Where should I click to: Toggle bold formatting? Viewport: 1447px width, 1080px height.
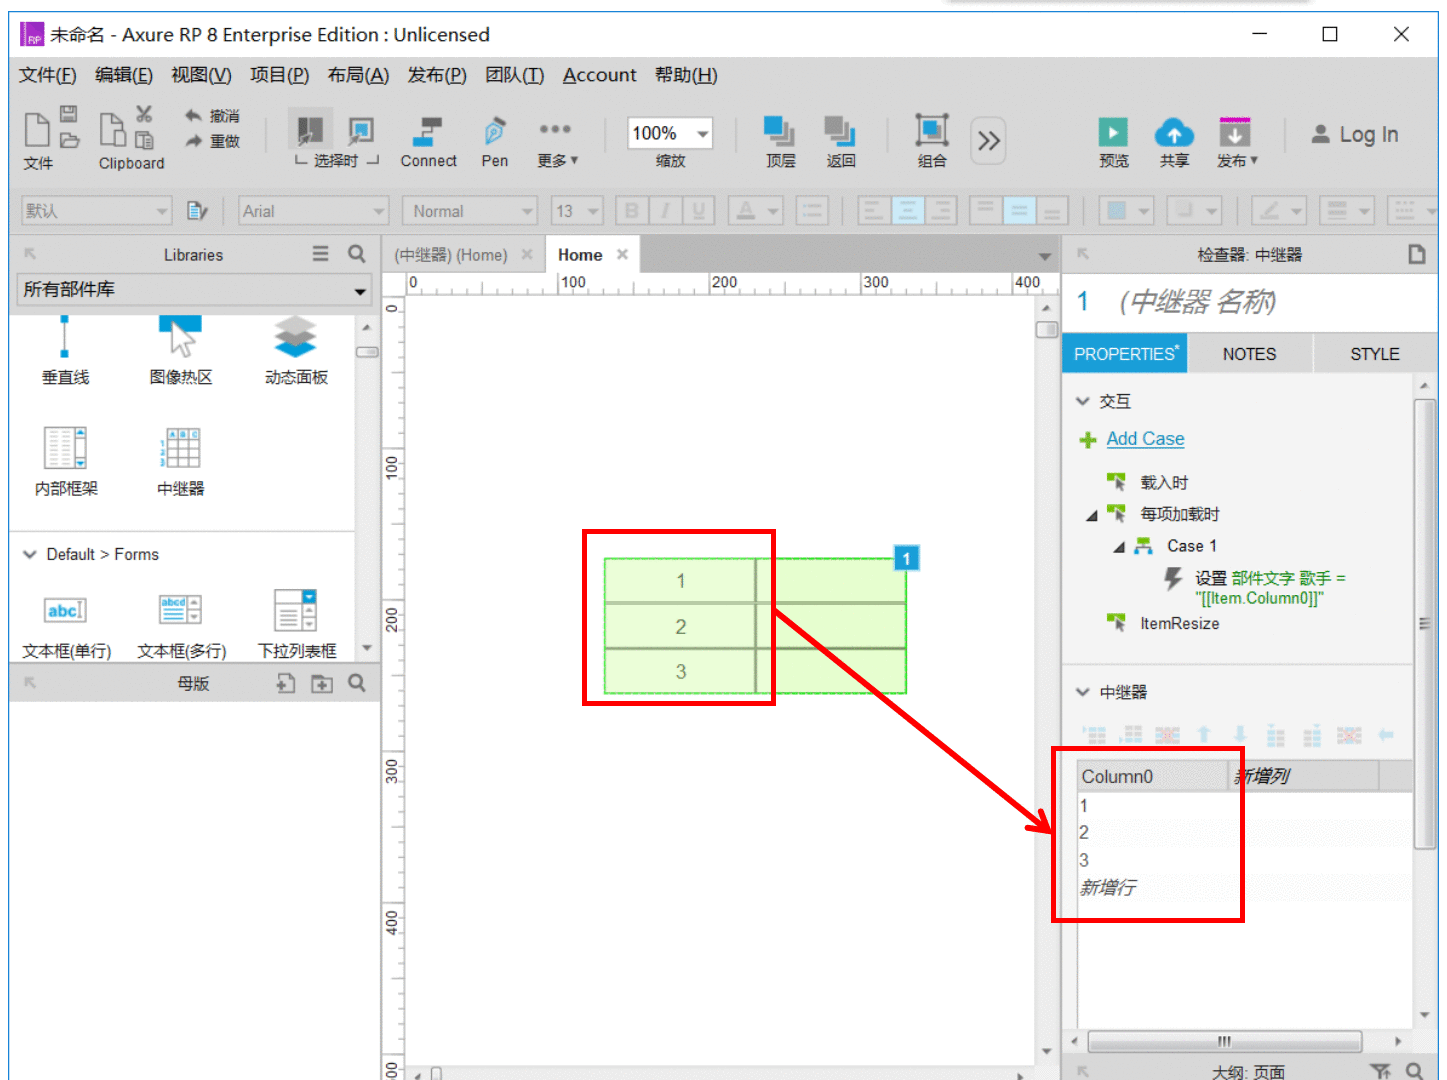[631, 211]
